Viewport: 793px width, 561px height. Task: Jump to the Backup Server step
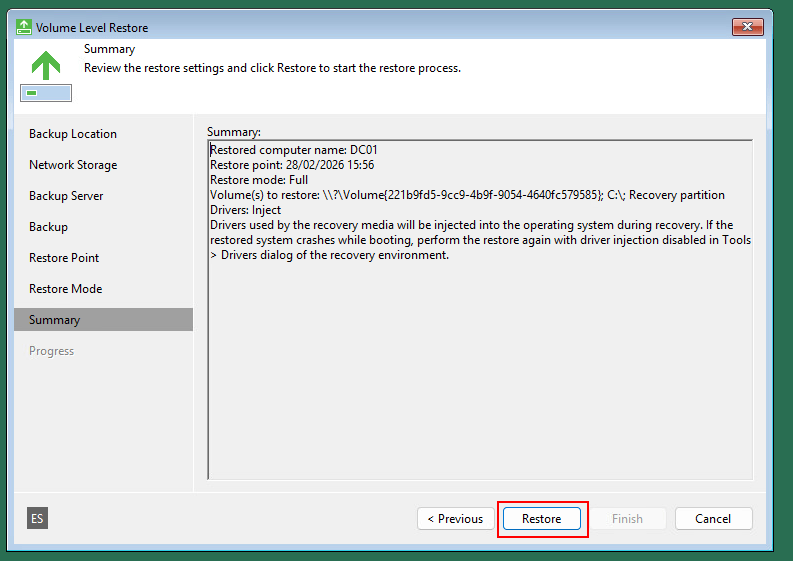66,196
